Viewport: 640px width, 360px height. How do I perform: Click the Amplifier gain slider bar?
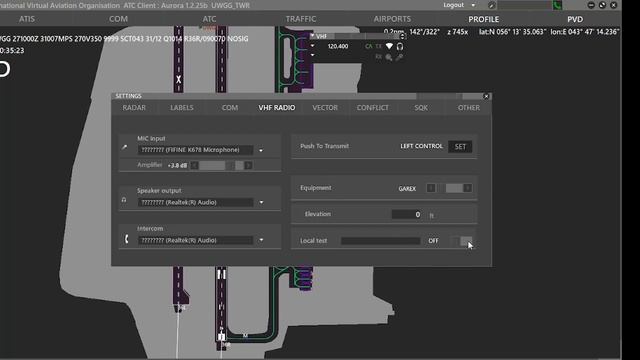click(x=221, y=165)
